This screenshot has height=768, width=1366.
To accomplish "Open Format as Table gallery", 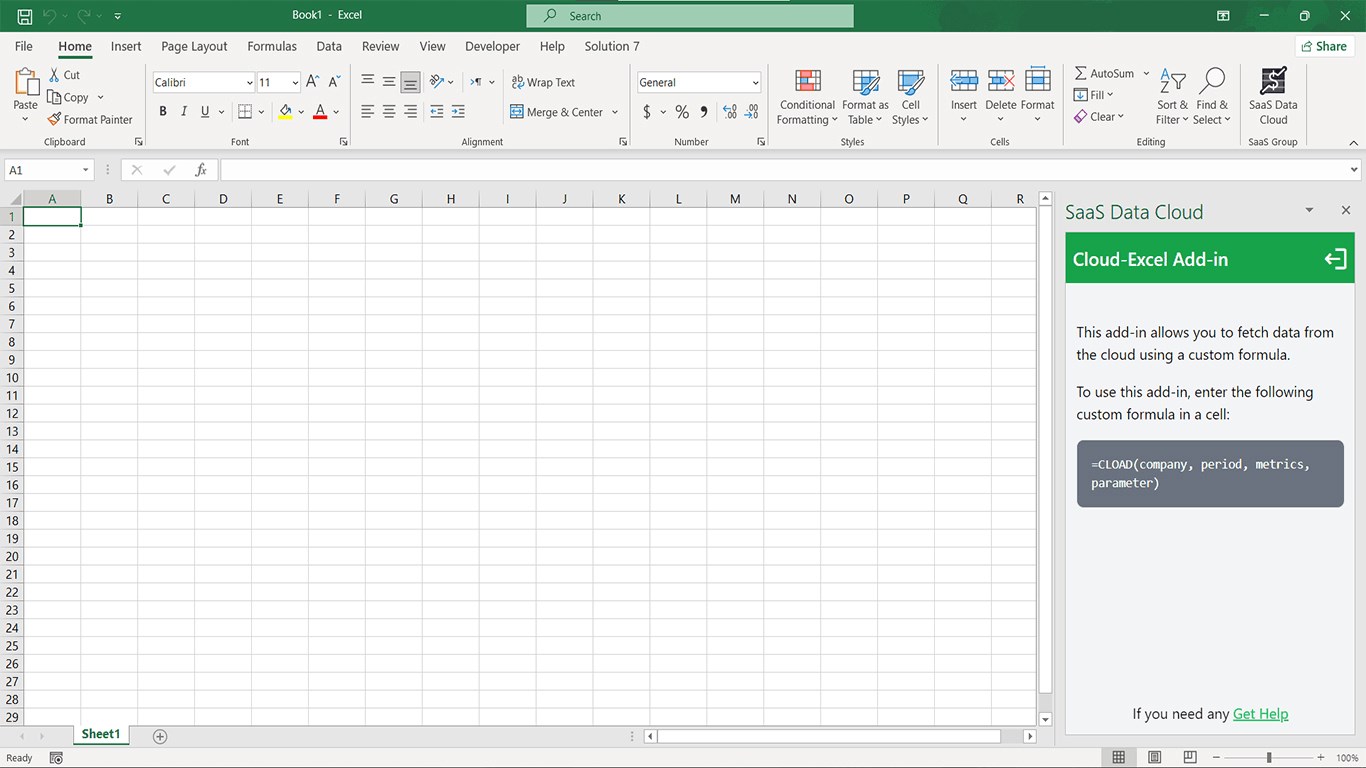I will [x=865, y=97].
